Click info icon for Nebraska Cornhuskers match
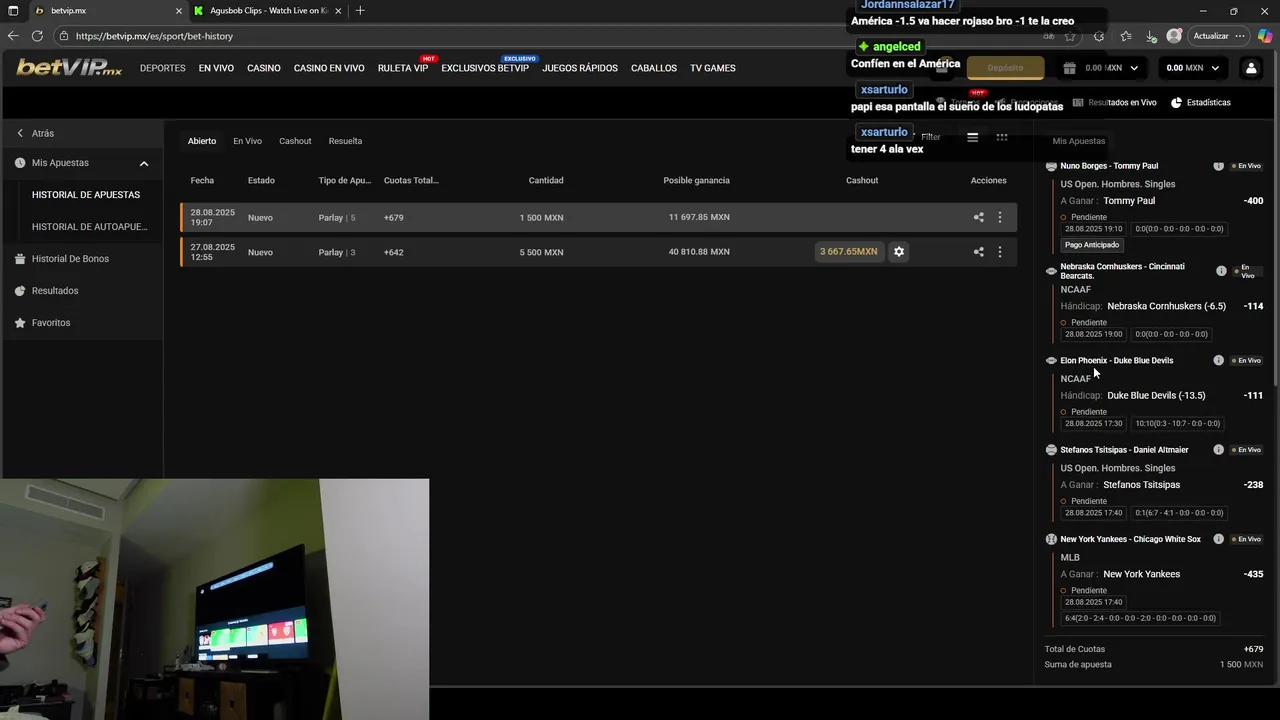The image size is (1280, 720). [1221, 271]
